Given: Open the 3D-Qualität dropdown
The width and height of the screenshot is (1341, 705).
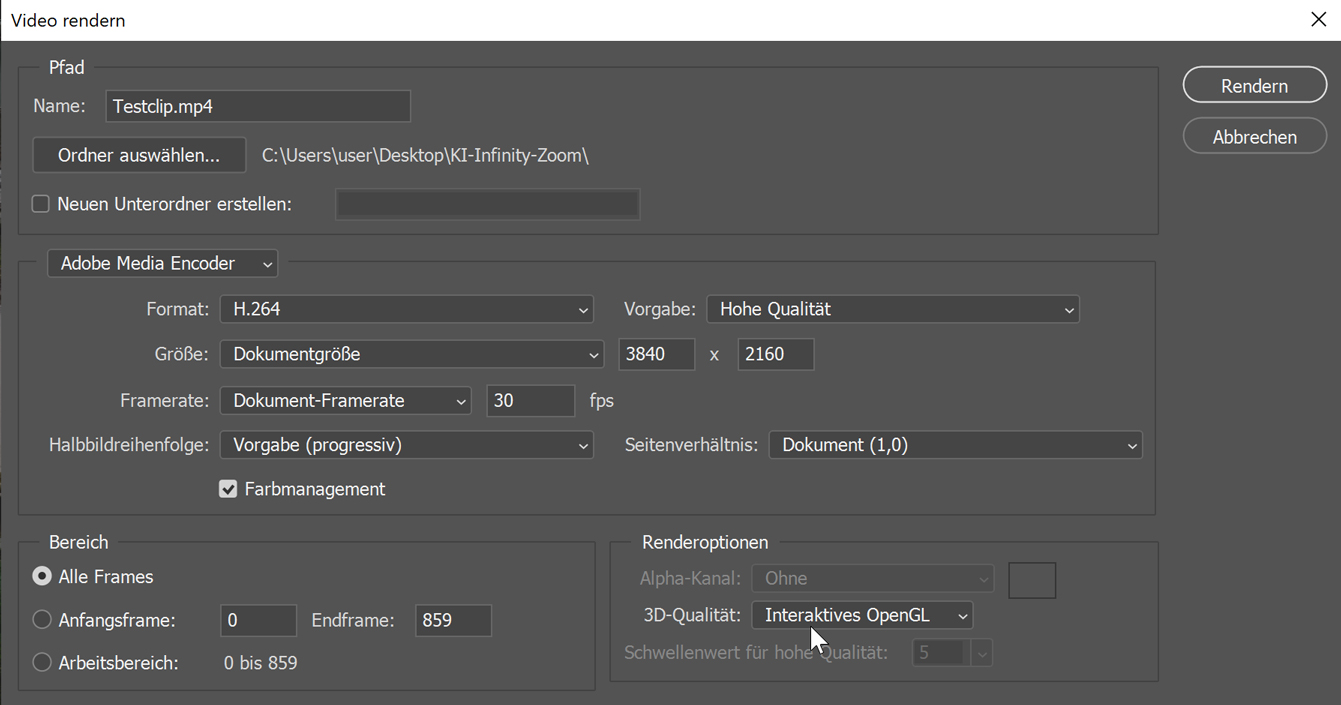Looking at the screenshot, I should 863,615.
